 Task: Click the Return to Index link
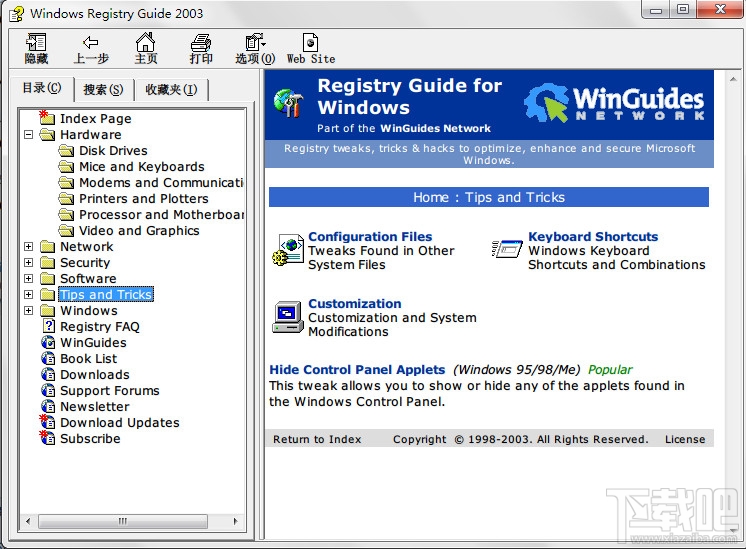pos(317,439)
